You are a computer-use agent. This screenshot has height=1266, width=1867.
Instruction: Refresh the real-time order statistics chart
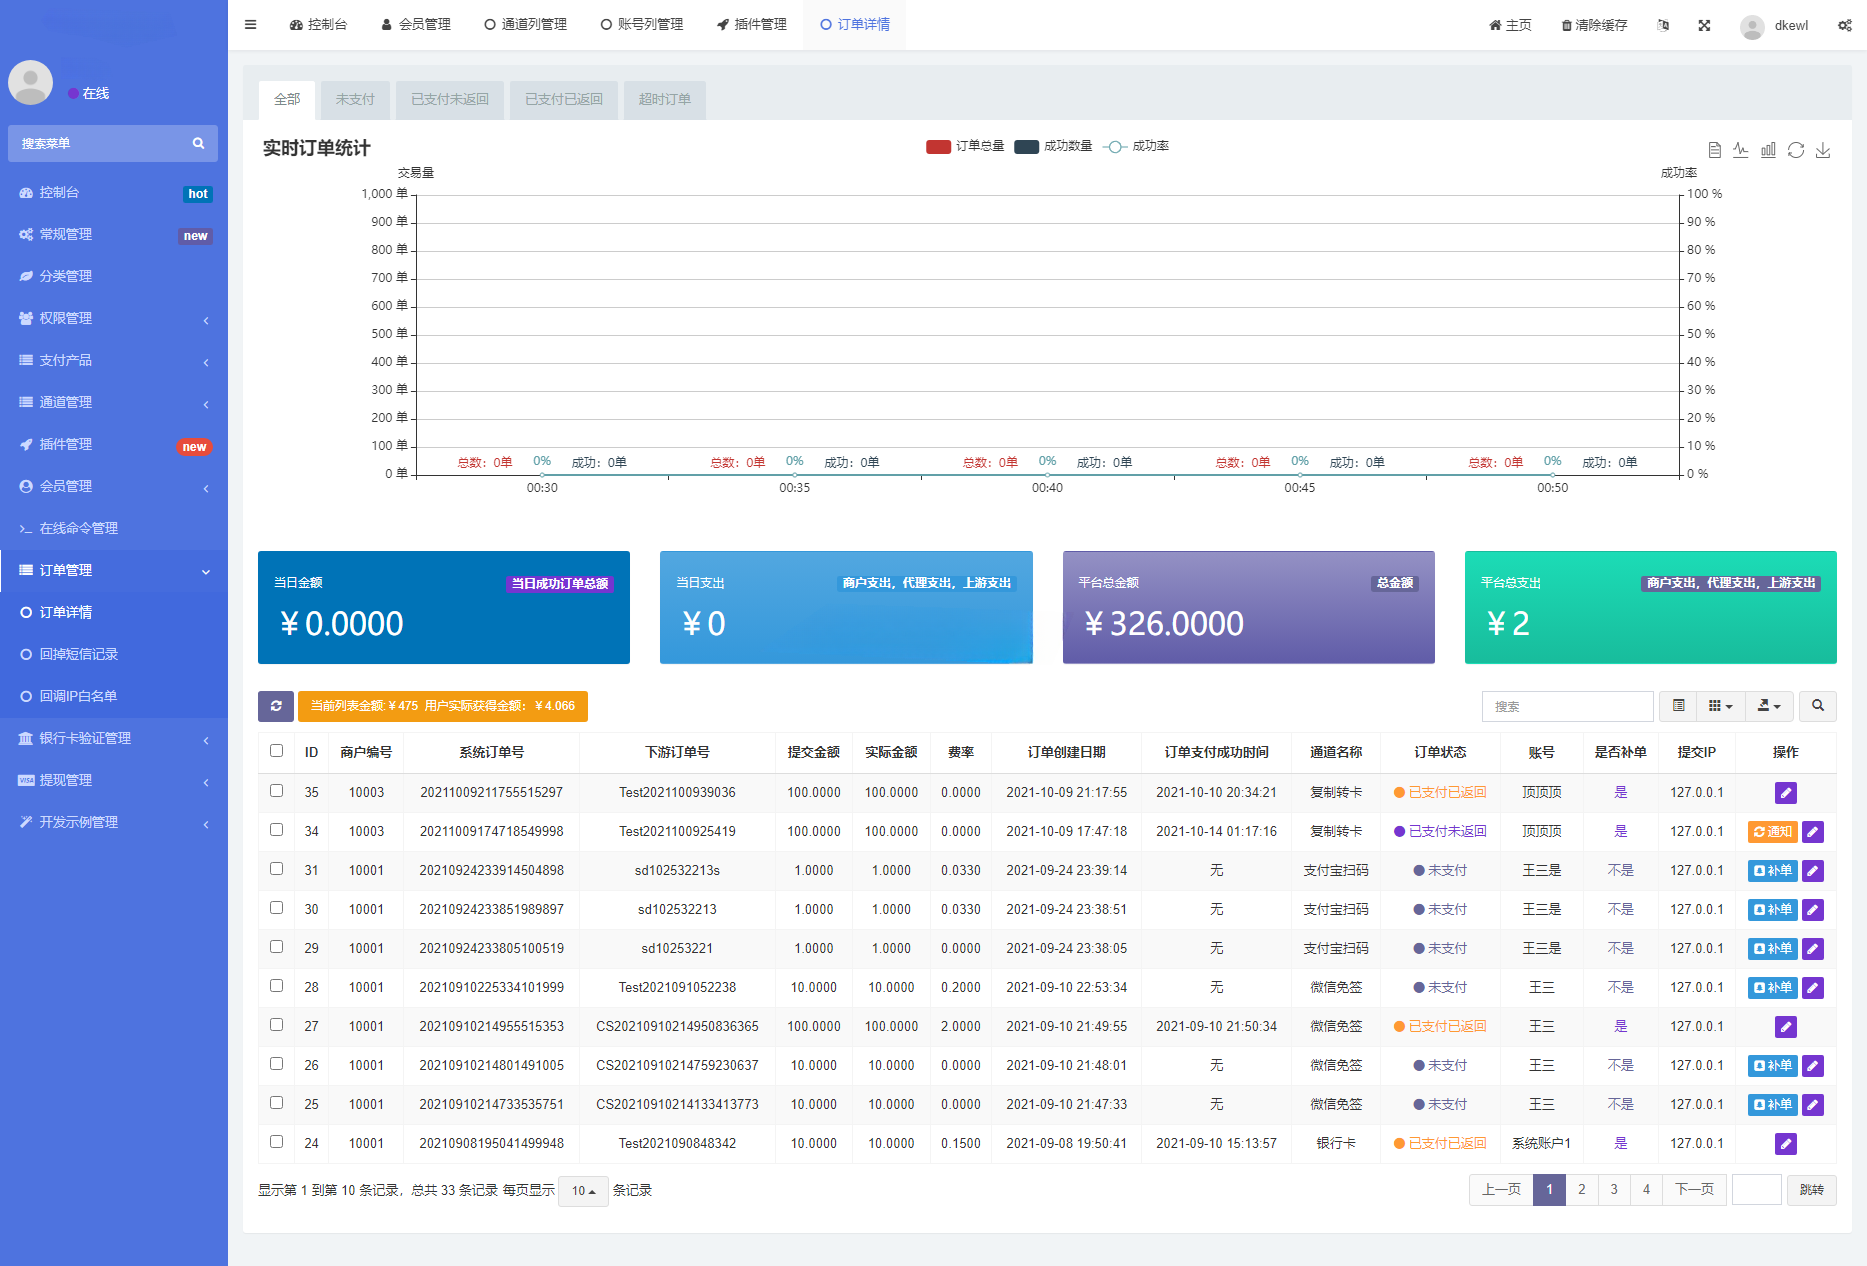[x=1797, y=150]
